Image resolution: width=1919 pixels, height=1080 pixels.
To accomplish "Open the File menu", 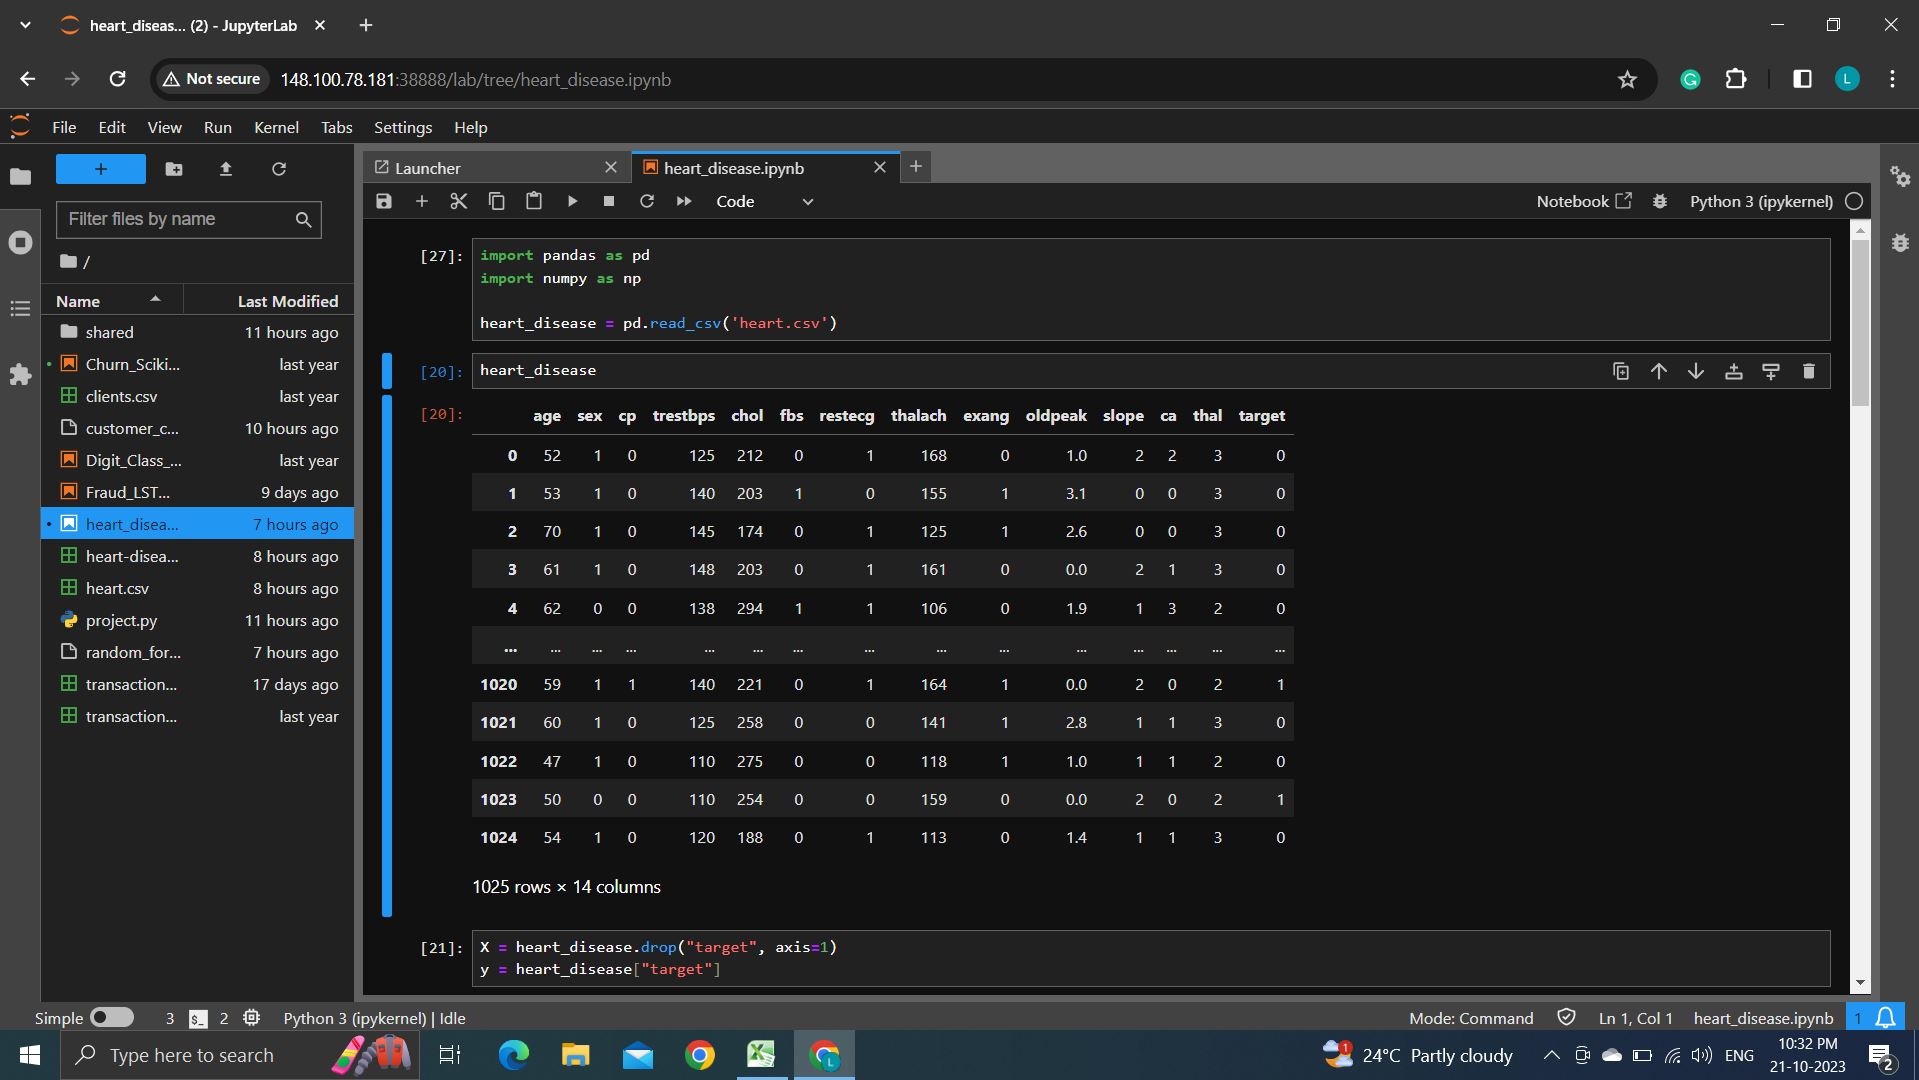I will [64, 127].
